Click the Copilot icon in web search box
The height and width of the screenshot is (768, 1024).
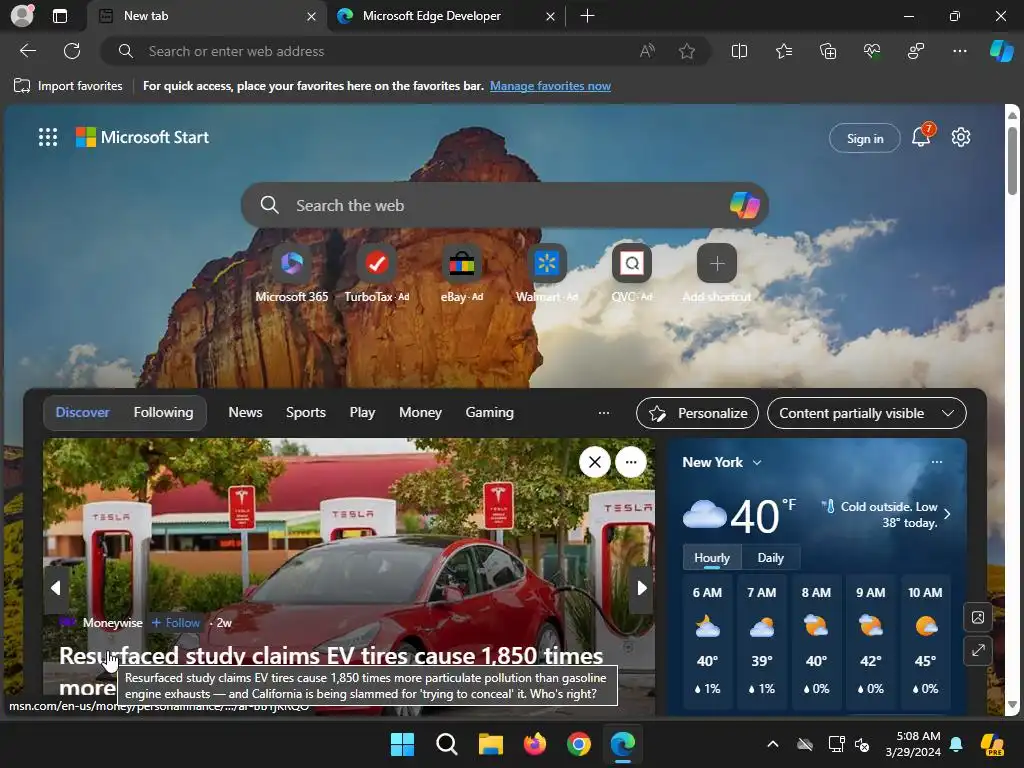click(x=744, y=205)
